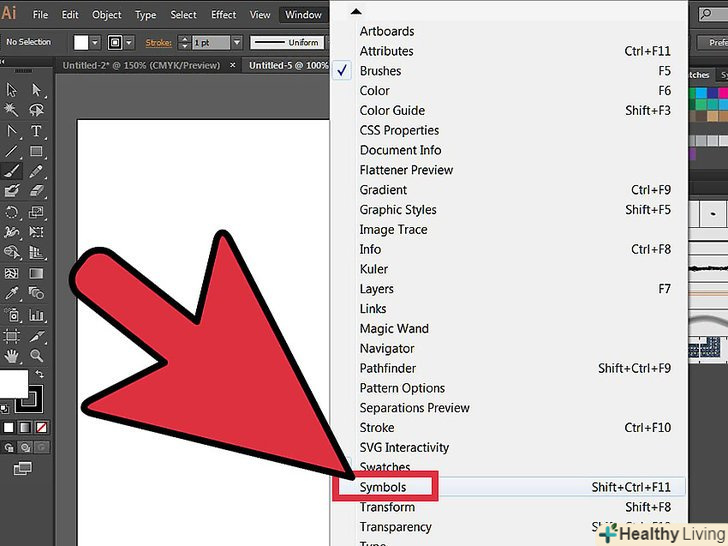Click the fill color swatch in control bar
Screen dimensions: 728x546
tap(81, 43)
